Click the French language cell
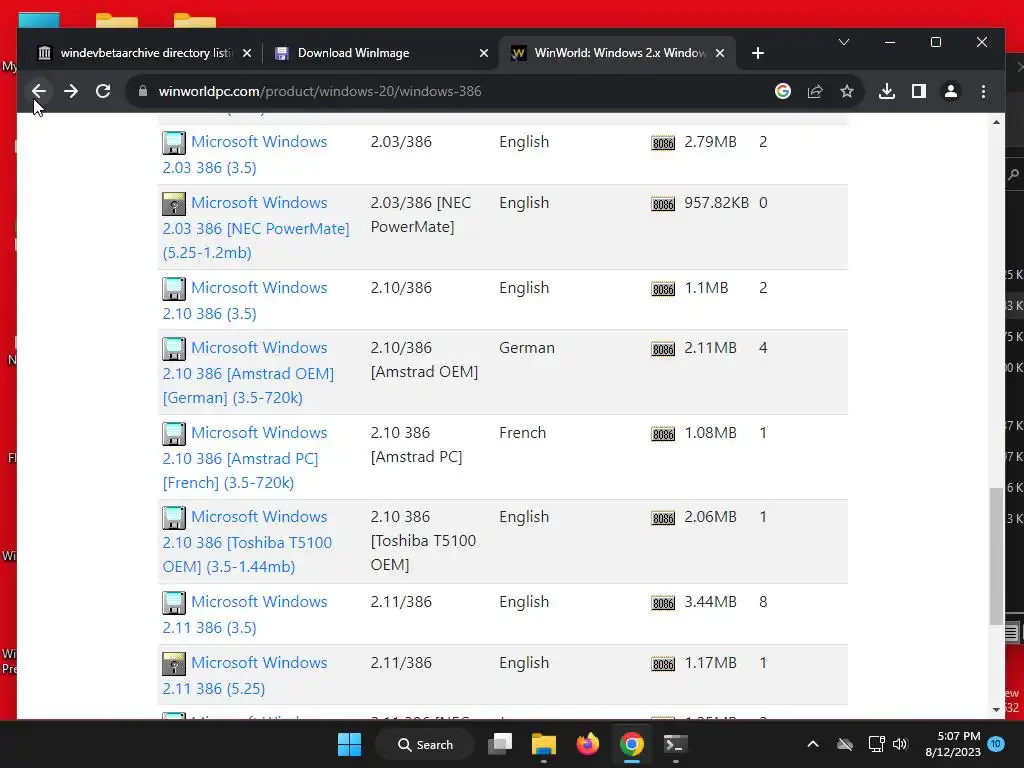This screenshot has width=1024, height=768. 522,432
